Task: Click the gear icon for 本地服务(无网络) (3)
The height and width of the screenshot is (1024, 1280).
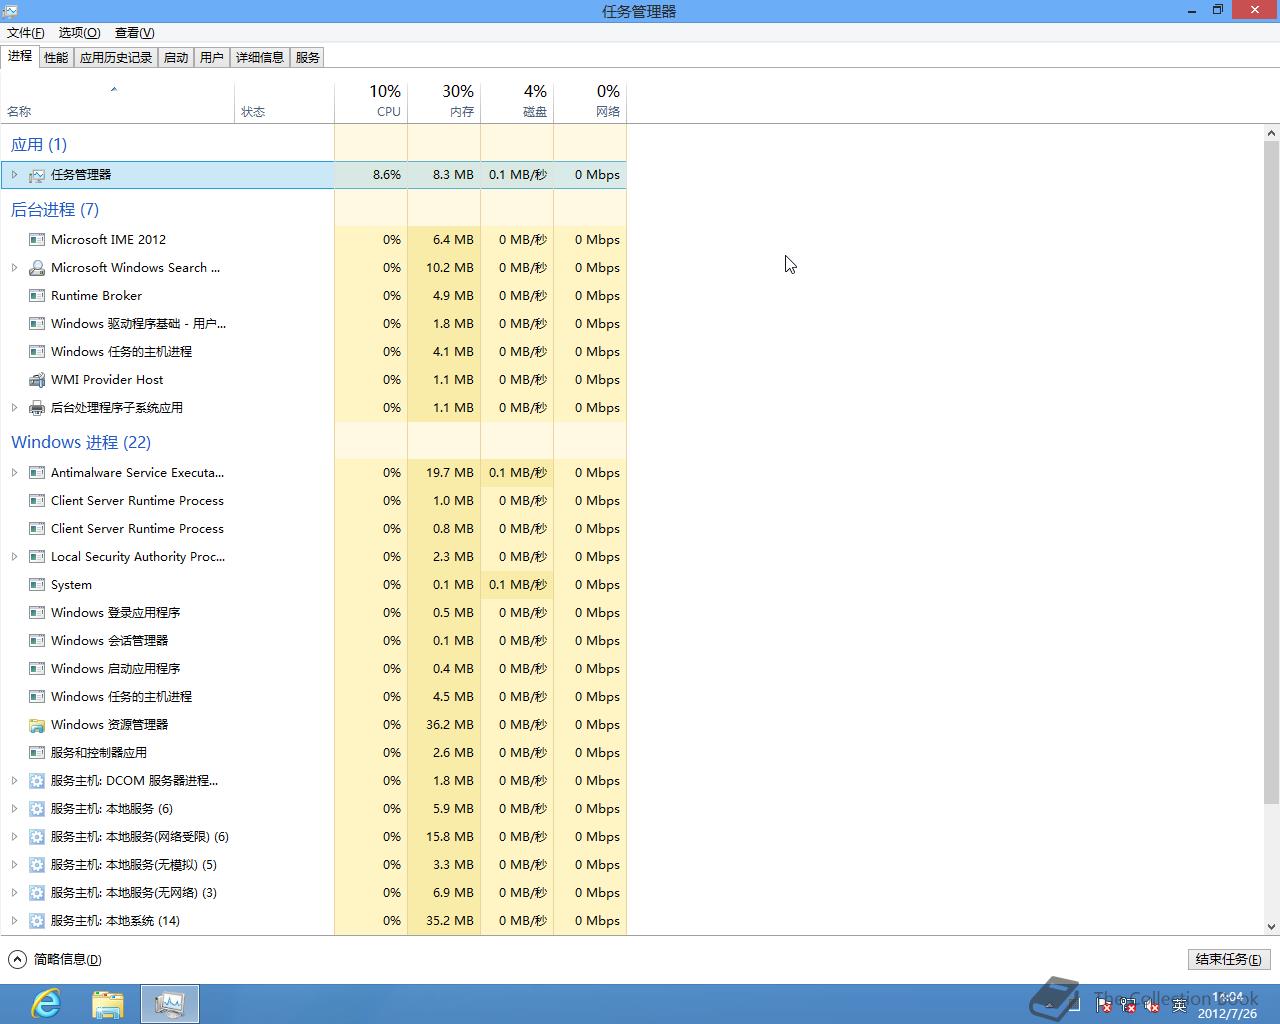Action: (x=37, y=893)
